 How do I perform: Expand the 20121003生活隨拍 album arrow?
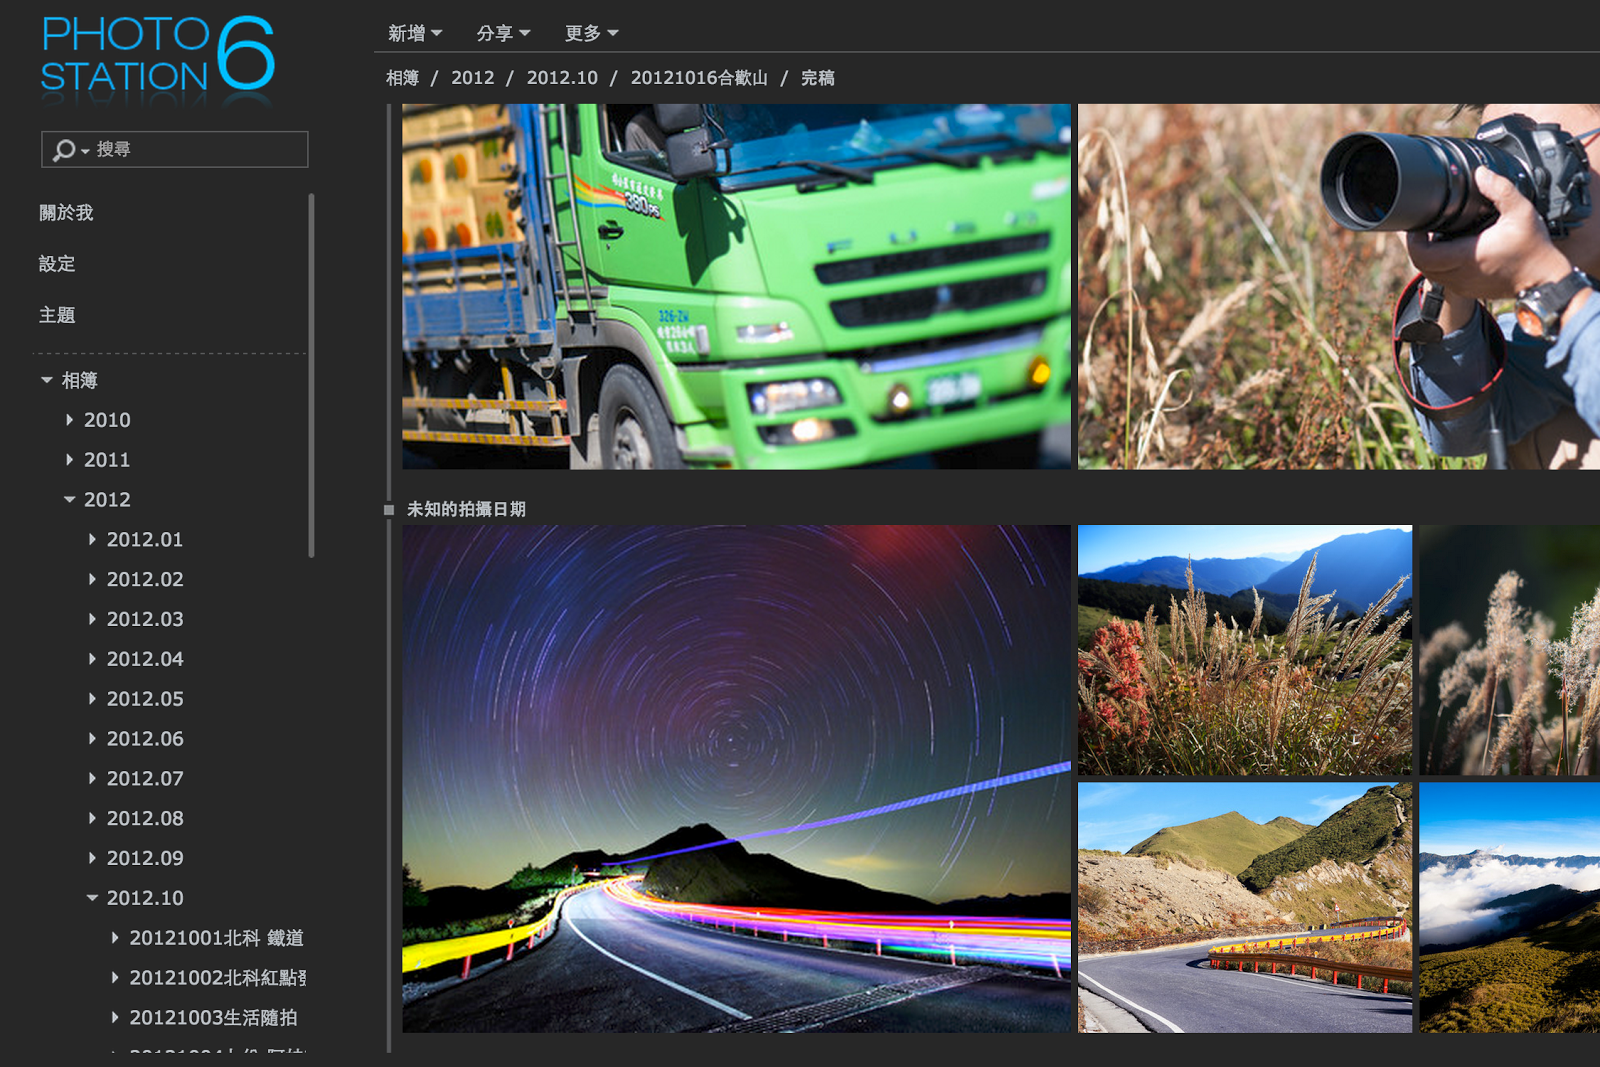(x=116, y=1017)
